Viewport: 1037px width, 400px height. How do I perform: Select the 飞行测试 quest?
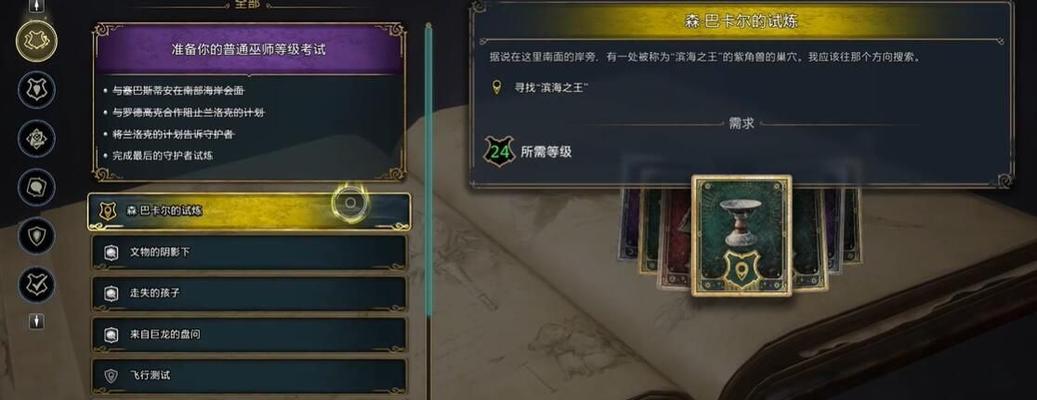(x=249, y=376)
